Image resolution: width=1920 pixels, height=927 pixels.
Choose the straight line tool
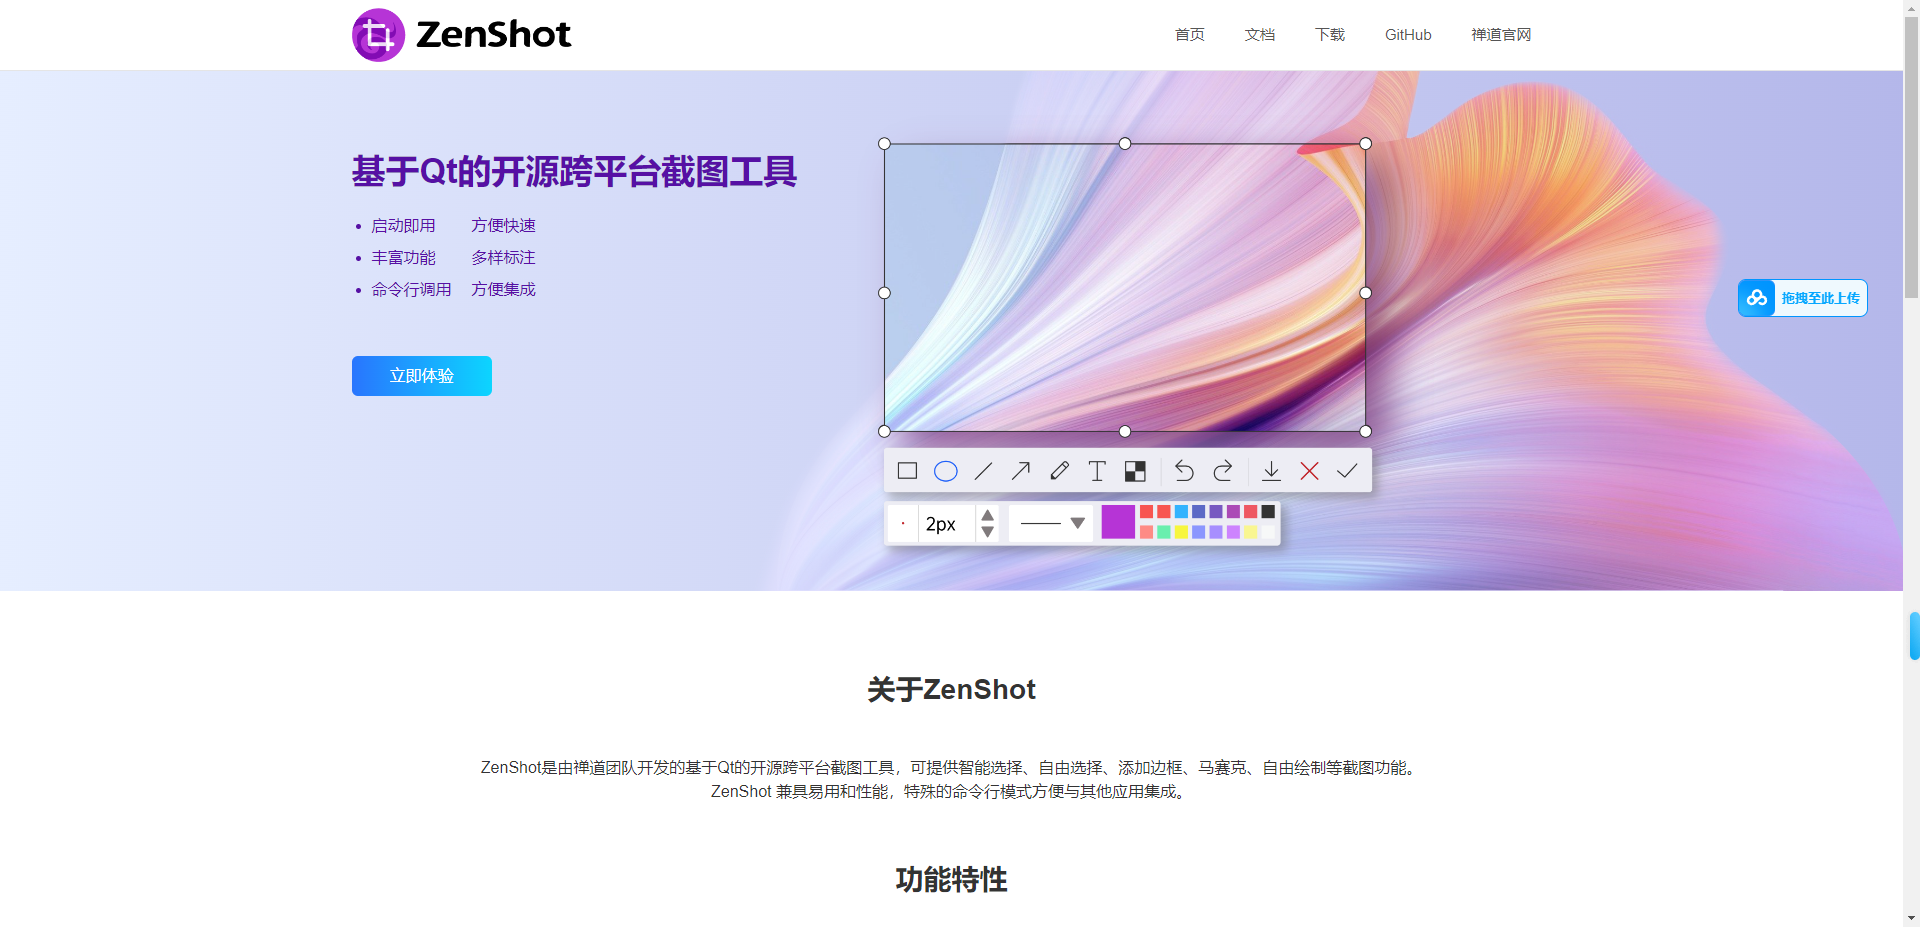pyautogui.click(x=983, y=471)
